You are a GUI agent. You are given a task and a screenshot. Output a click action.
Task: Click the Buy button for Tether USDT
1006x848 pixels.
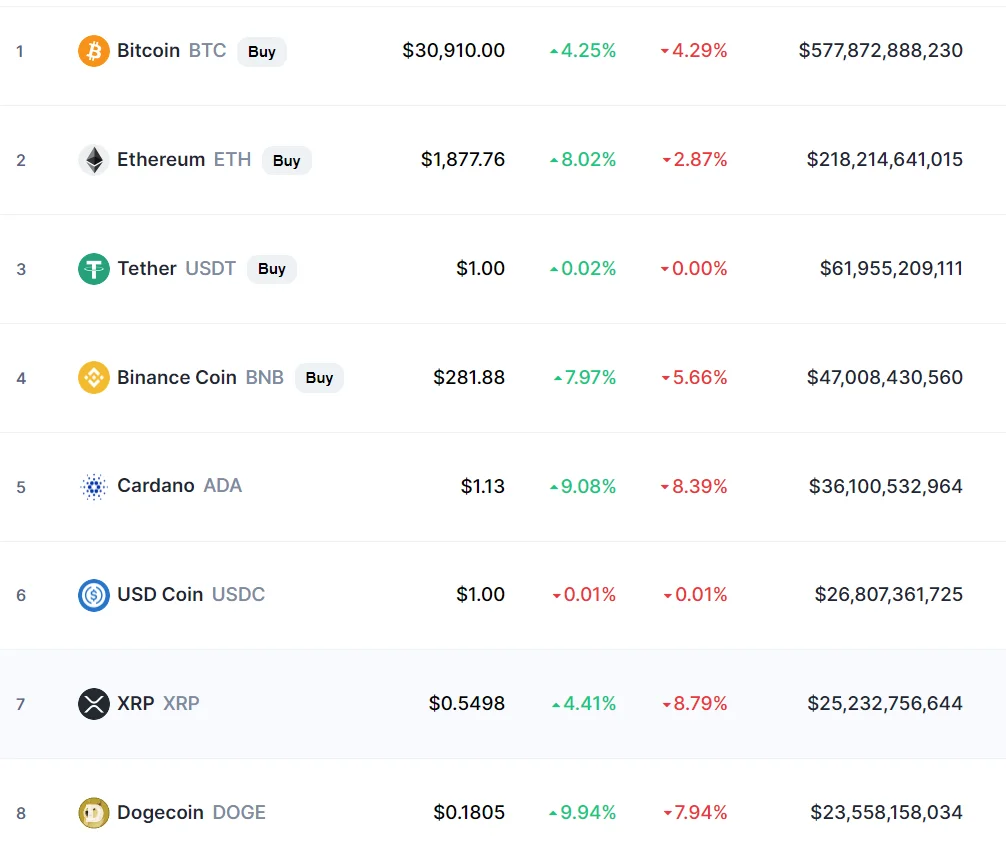(272, 269)
